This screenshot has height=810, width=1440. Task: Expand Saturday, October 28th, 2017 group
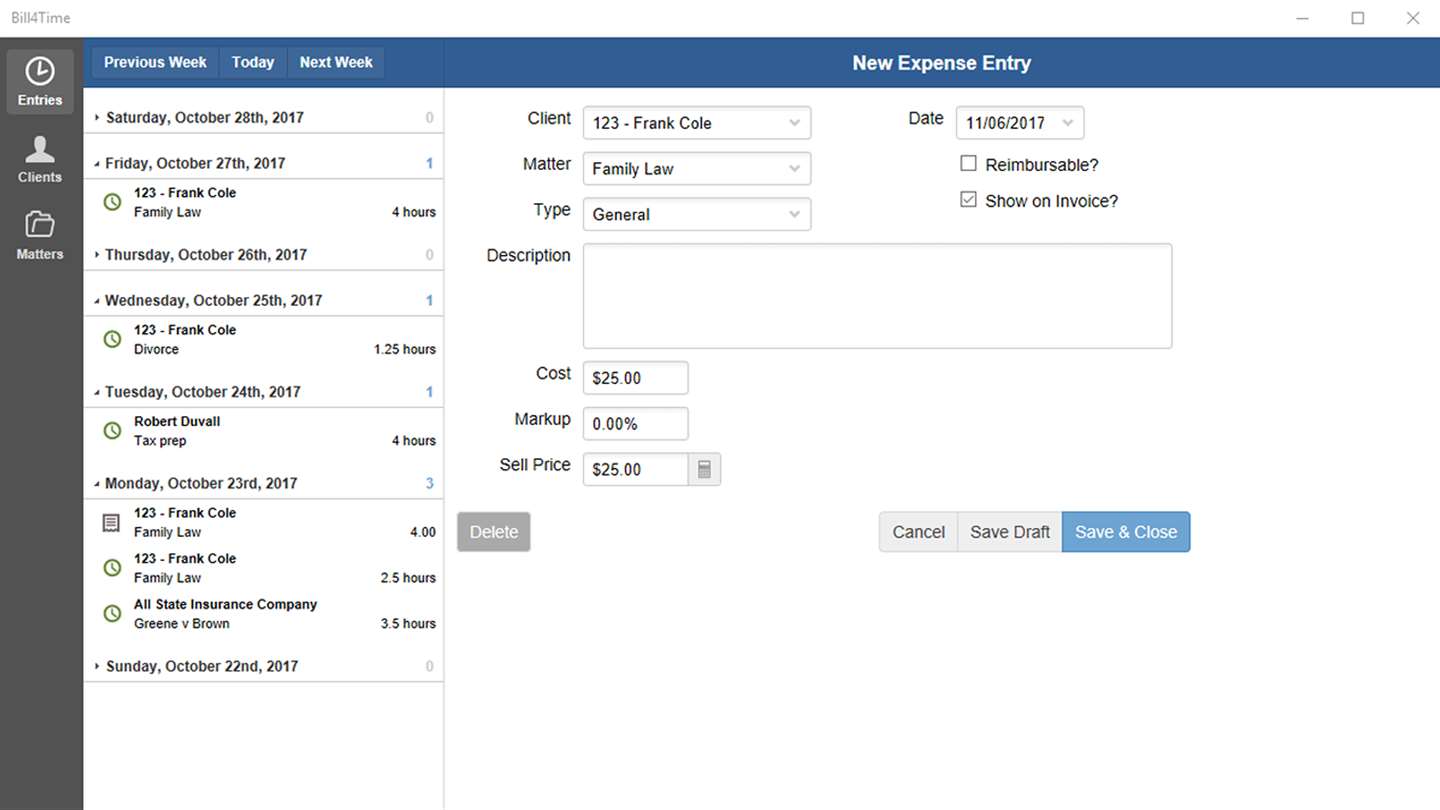pyautogui.click(x=97, y=118)
